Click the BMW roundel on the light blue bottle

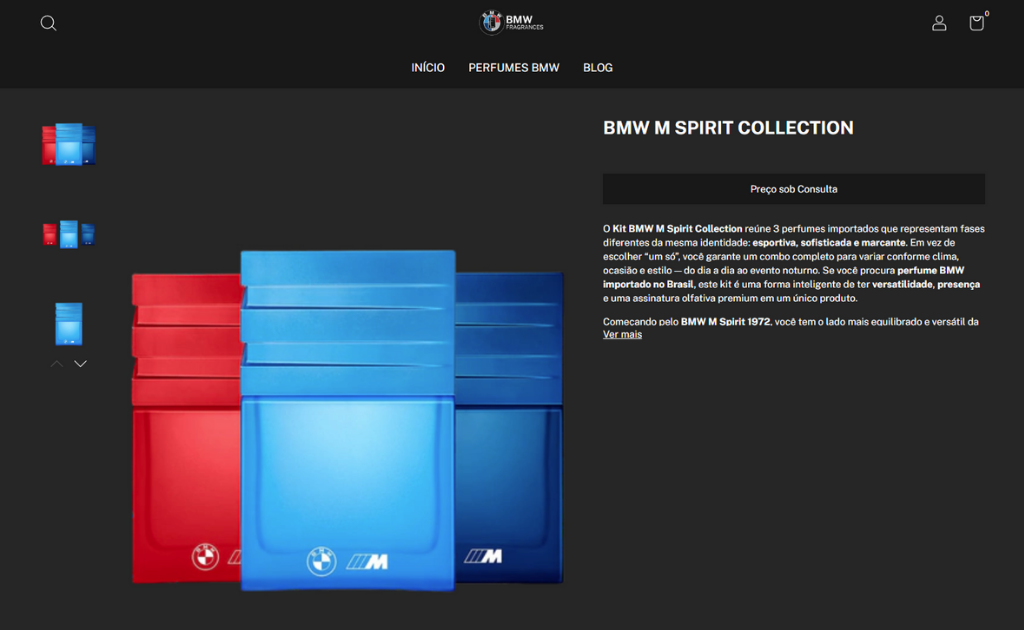[x=321, y=561]
